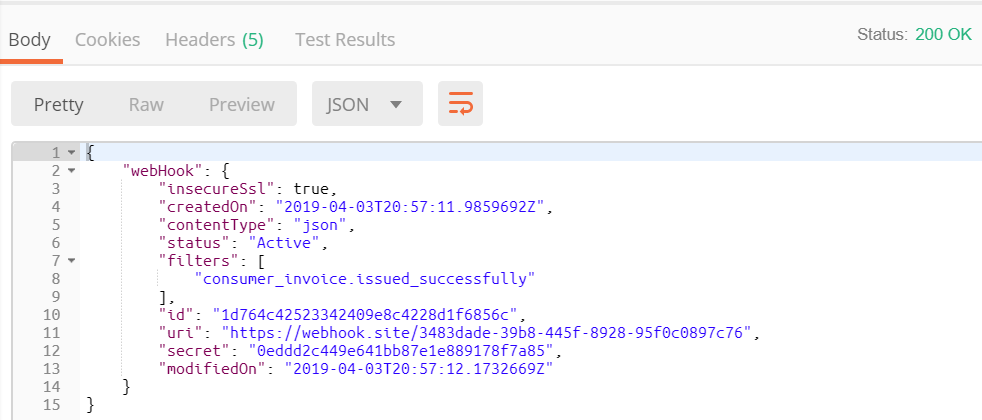Switch to the Test Results tab
Image resolution: width=982 pixels, height=420 pixels.
345,40
